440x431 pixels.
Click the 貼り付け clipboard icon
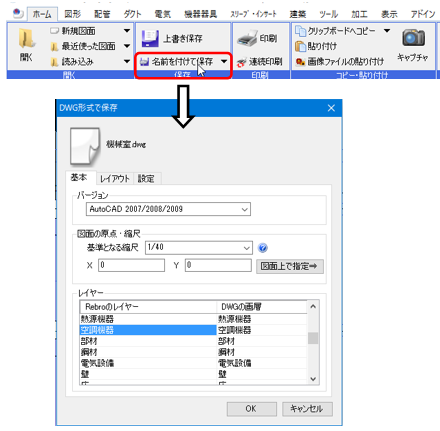pyautogui.click(x=300, y=46)
